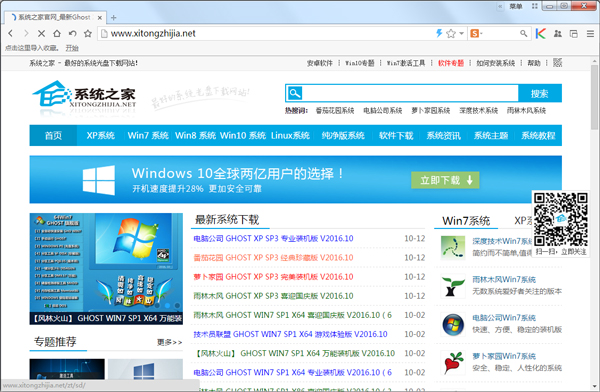Toggle the lightning speed mode icon
The width and height of the screenshot is (600, 392).
439,33
